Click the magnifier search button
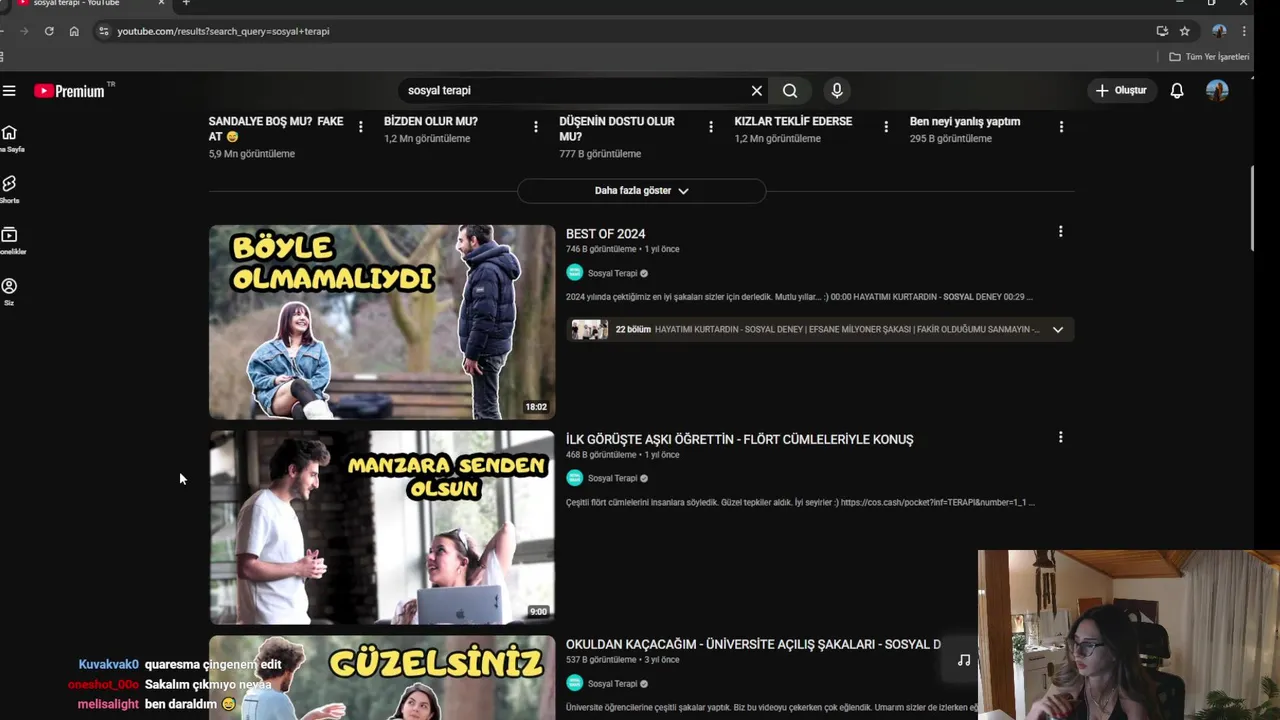Image resolution: width=1280 pixels, height=720 pixels. click(790, 91)
